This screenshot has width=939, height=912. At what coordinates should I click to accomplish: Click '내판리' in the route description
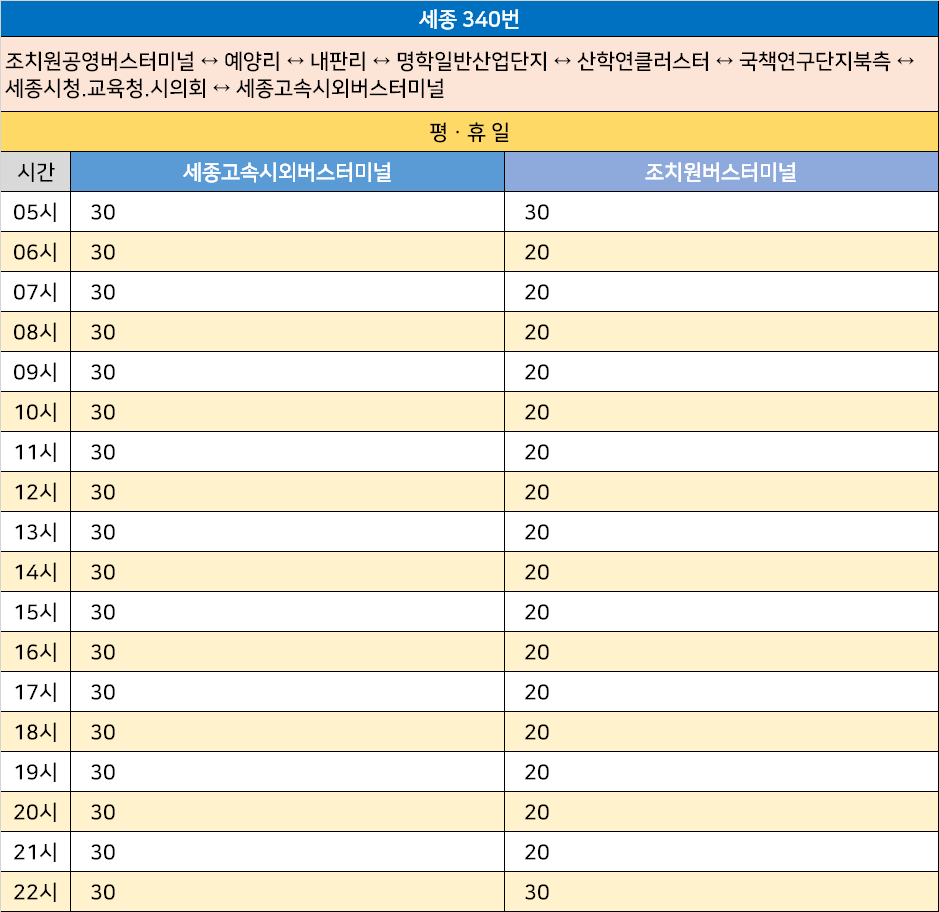pos(338,60)
